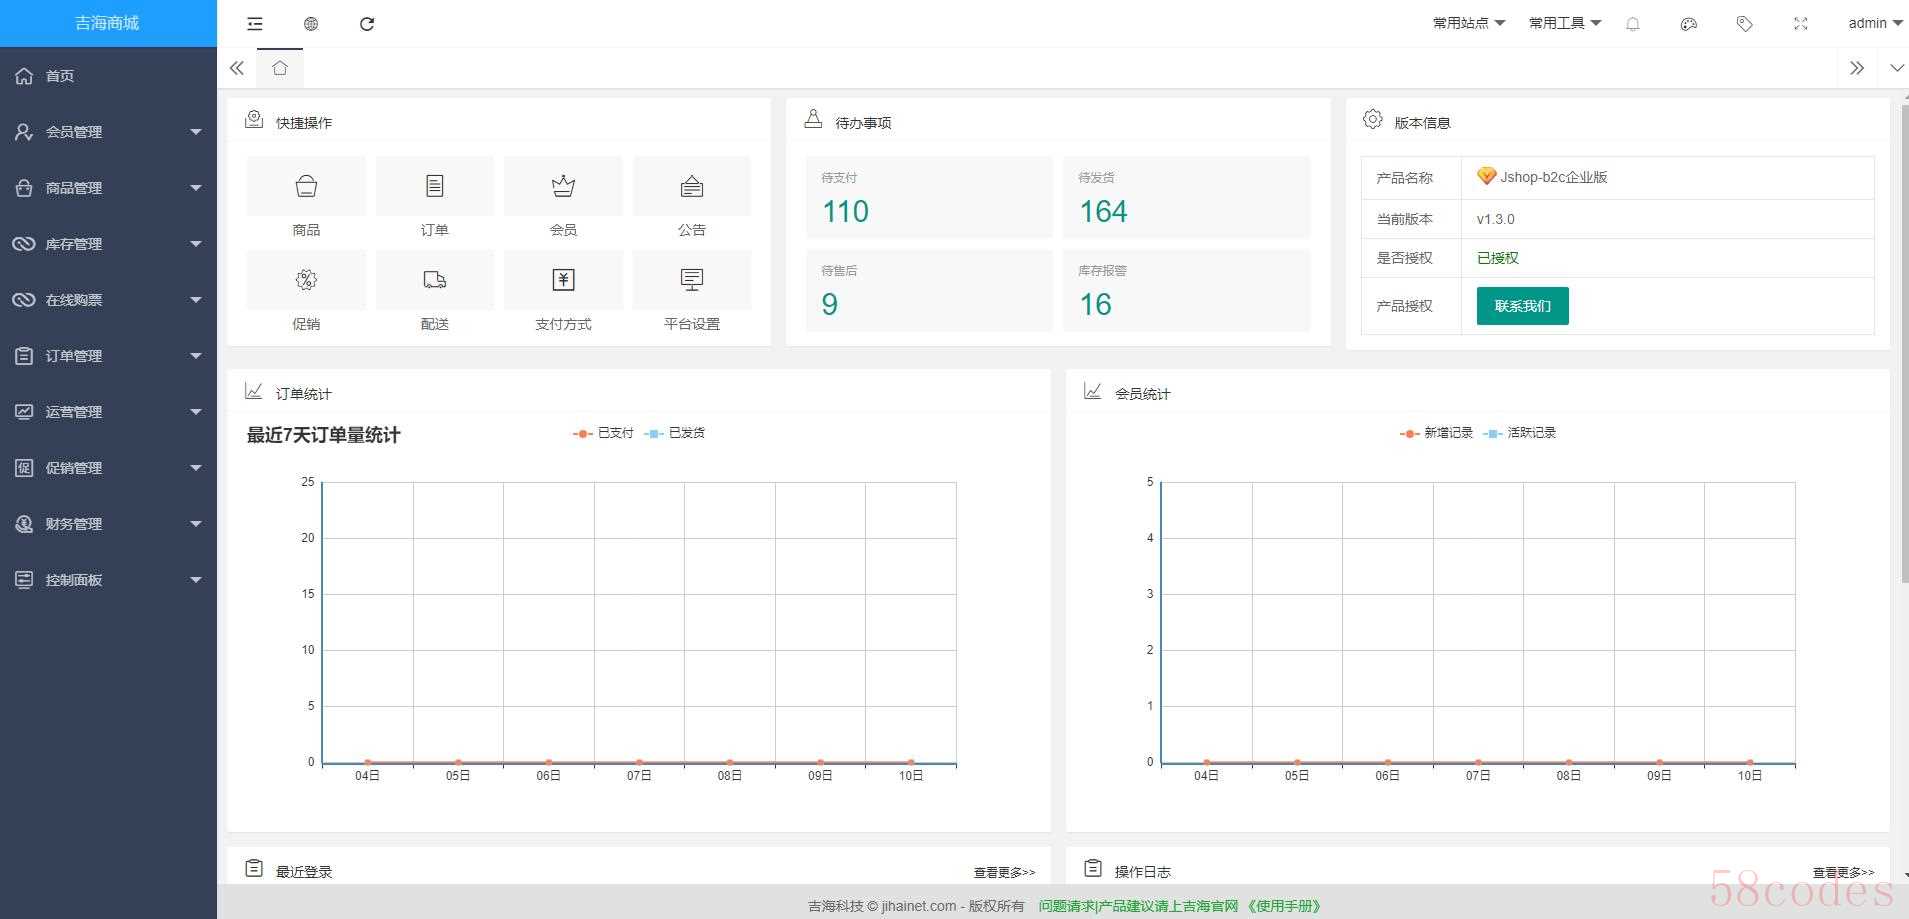Open the notification bell
The image size is (1909, 919).
[x=1633, y=24]
